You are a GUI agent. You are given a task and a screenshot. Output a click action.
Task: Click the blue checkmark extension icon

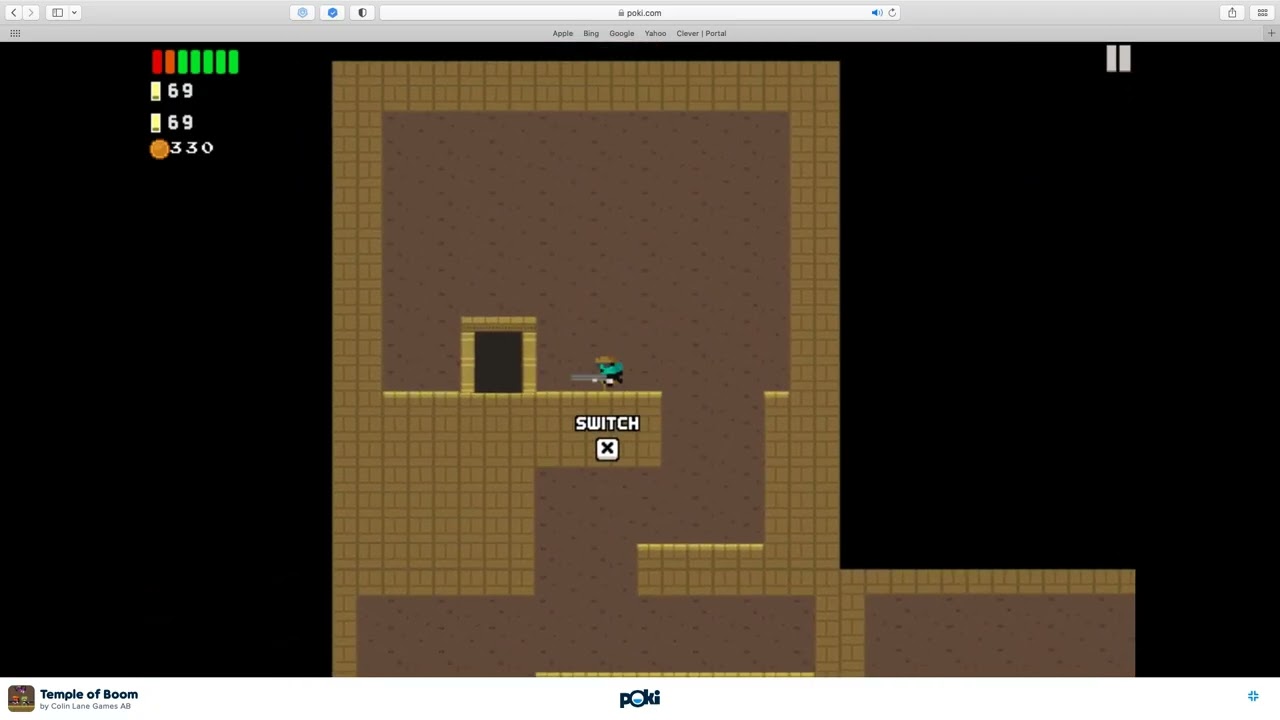pos(332,12)
